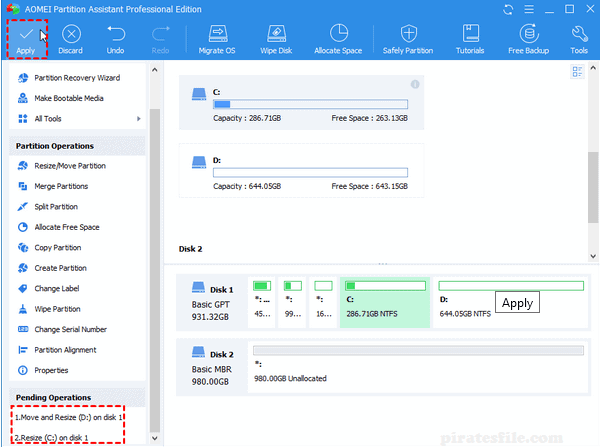Select the 16... partition on Disk 1
The width and height of the screenshot is (600, 447).
pyautogui.click(x=323, y=302)
